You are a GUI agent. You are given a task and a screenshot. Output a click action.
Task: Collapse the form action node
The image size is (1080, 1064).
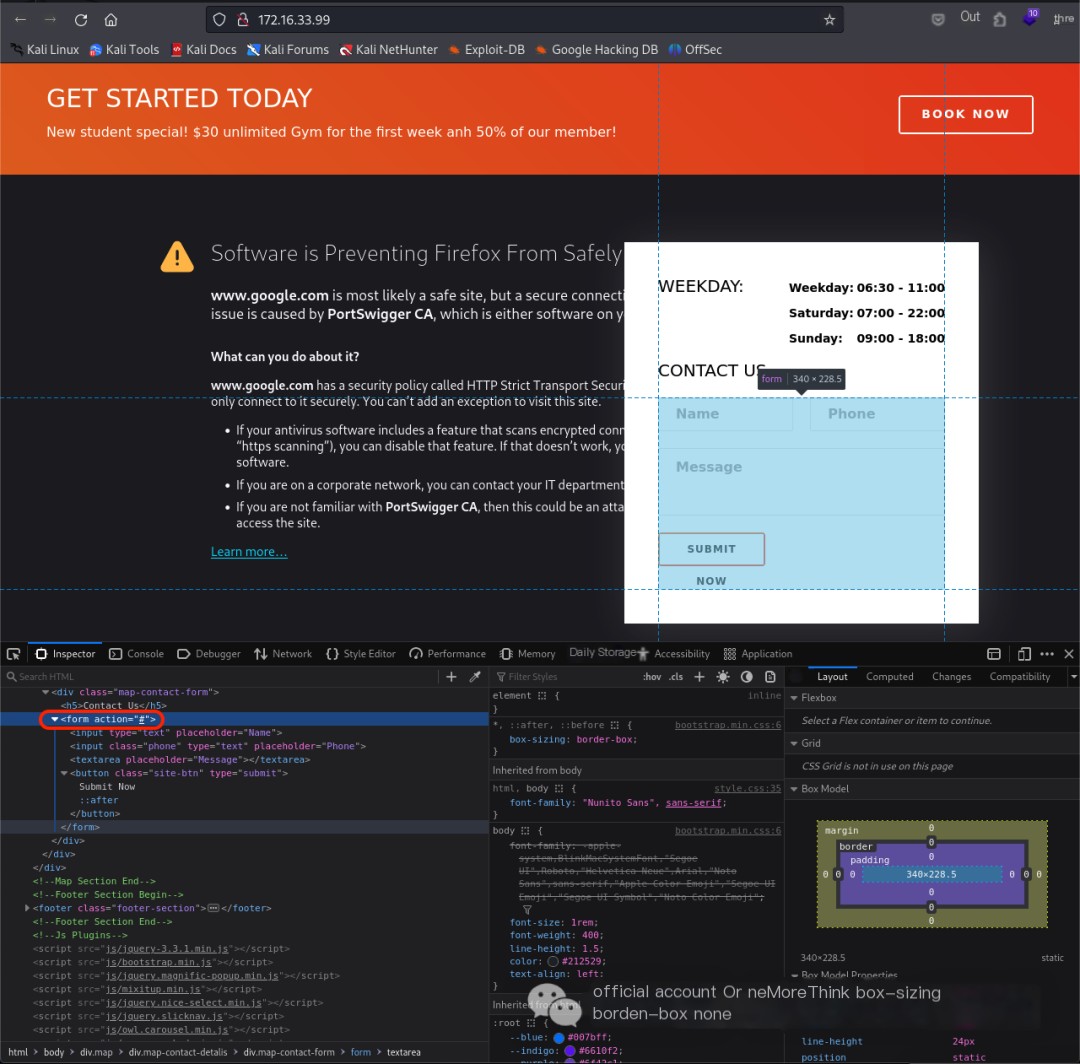coord(54,719)
